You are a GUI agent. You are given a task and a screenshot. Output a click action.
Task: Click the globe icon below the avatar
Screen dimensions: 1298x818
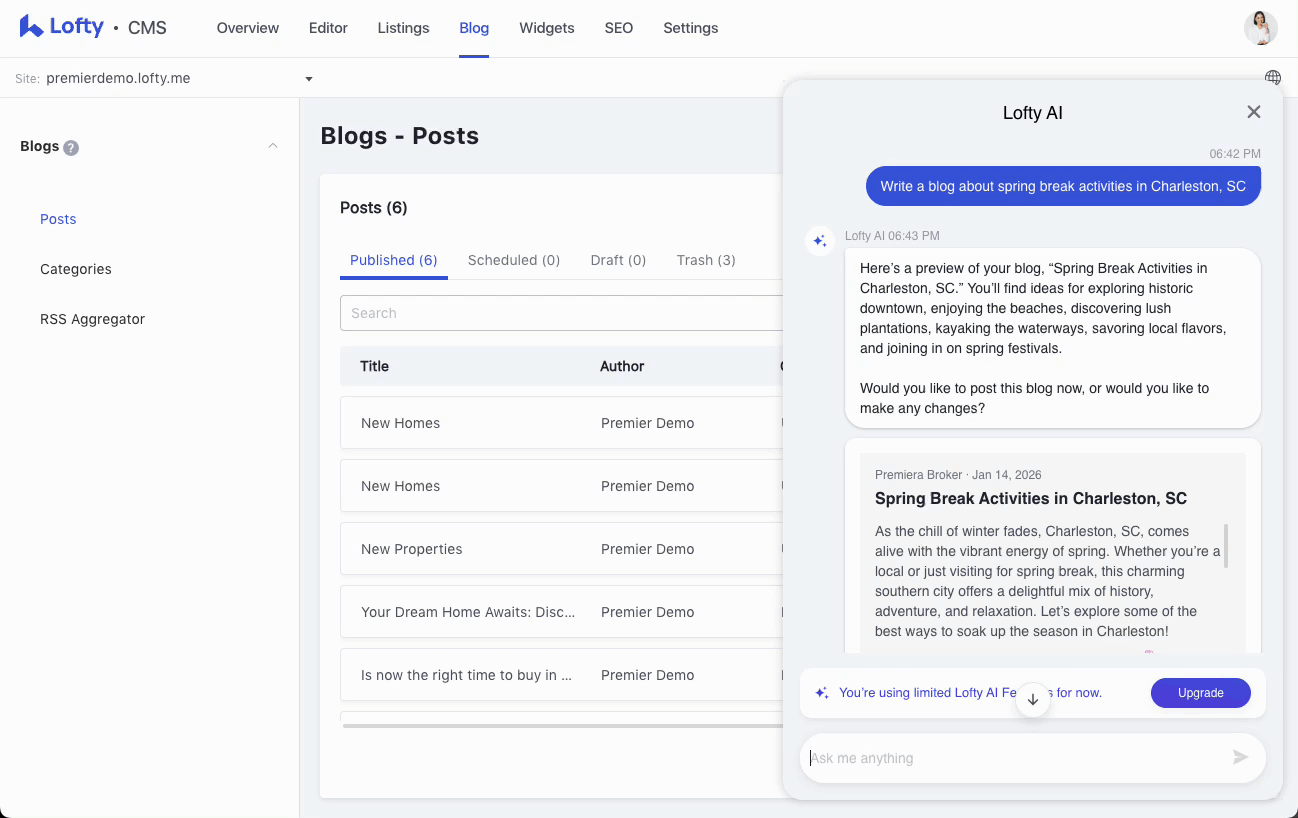pyautogui.click(x=1272, y=78)
